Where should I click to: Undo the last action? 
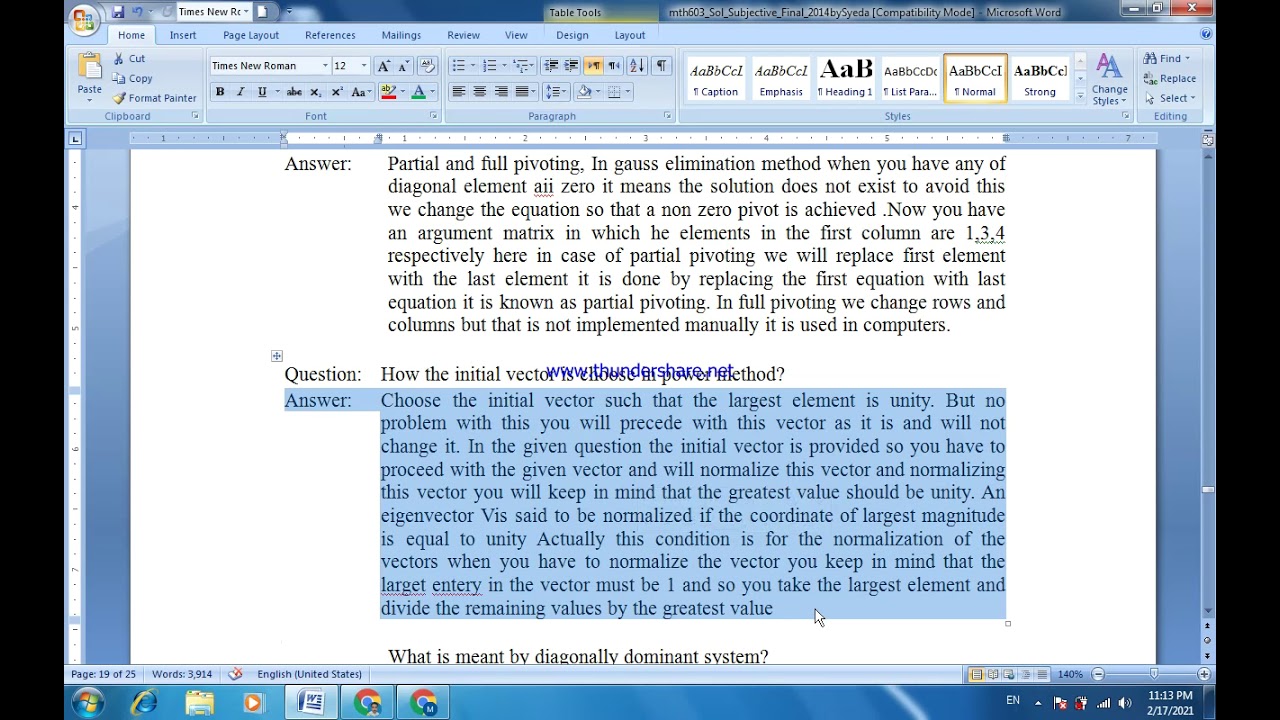tap(138, 12)
